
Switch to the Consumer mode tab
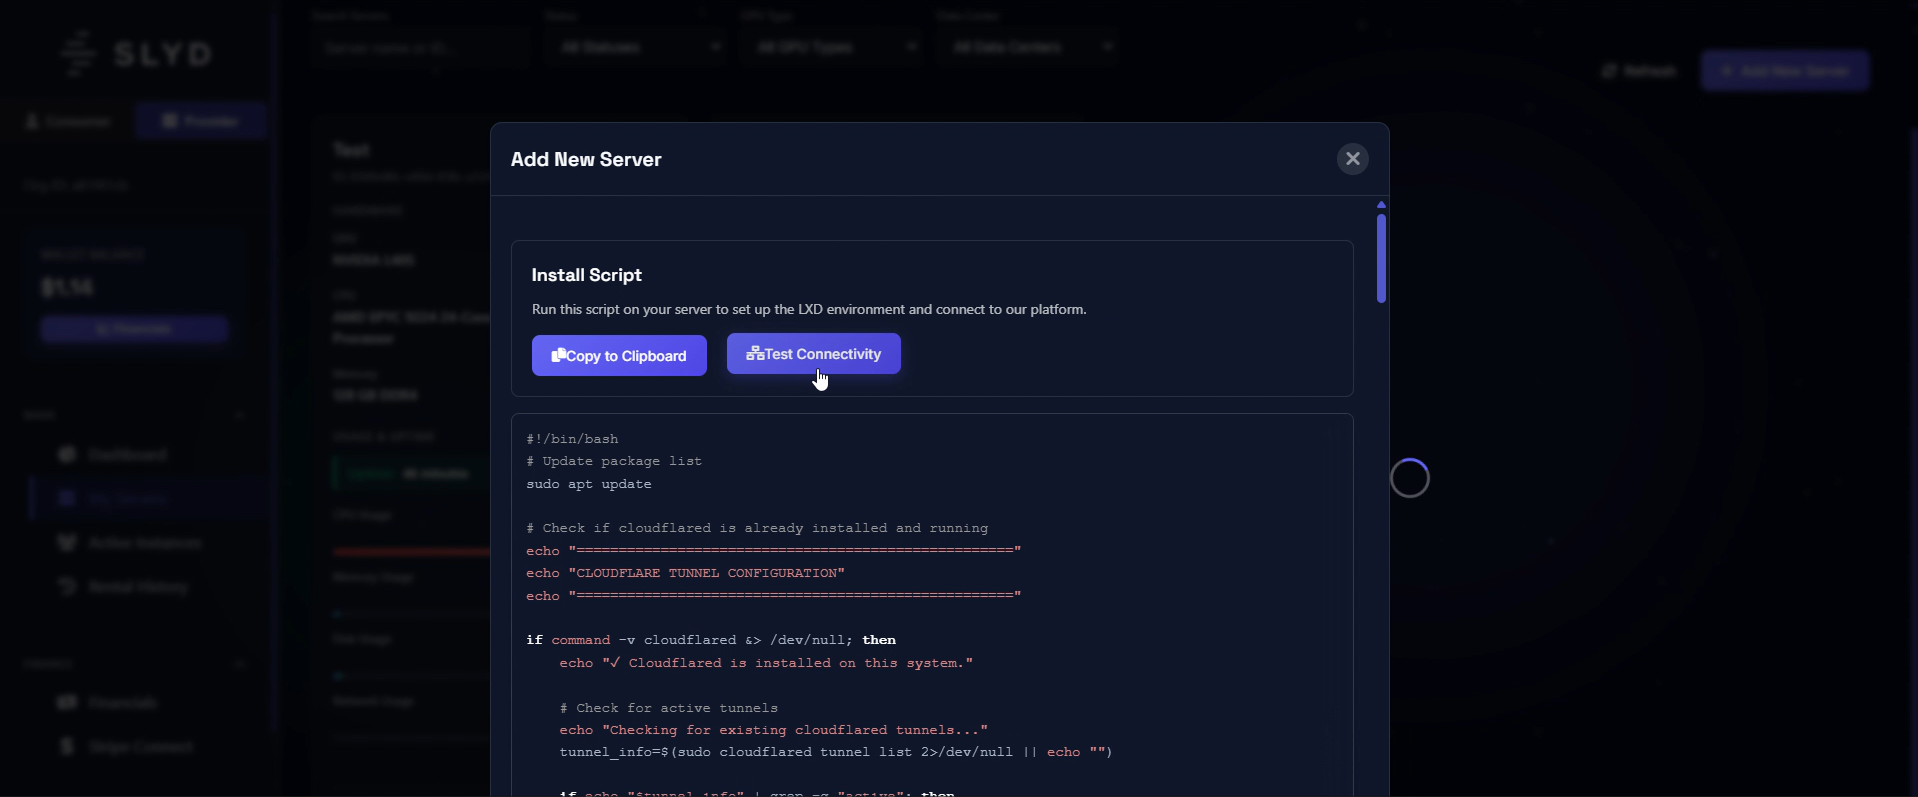click(68, 121)
